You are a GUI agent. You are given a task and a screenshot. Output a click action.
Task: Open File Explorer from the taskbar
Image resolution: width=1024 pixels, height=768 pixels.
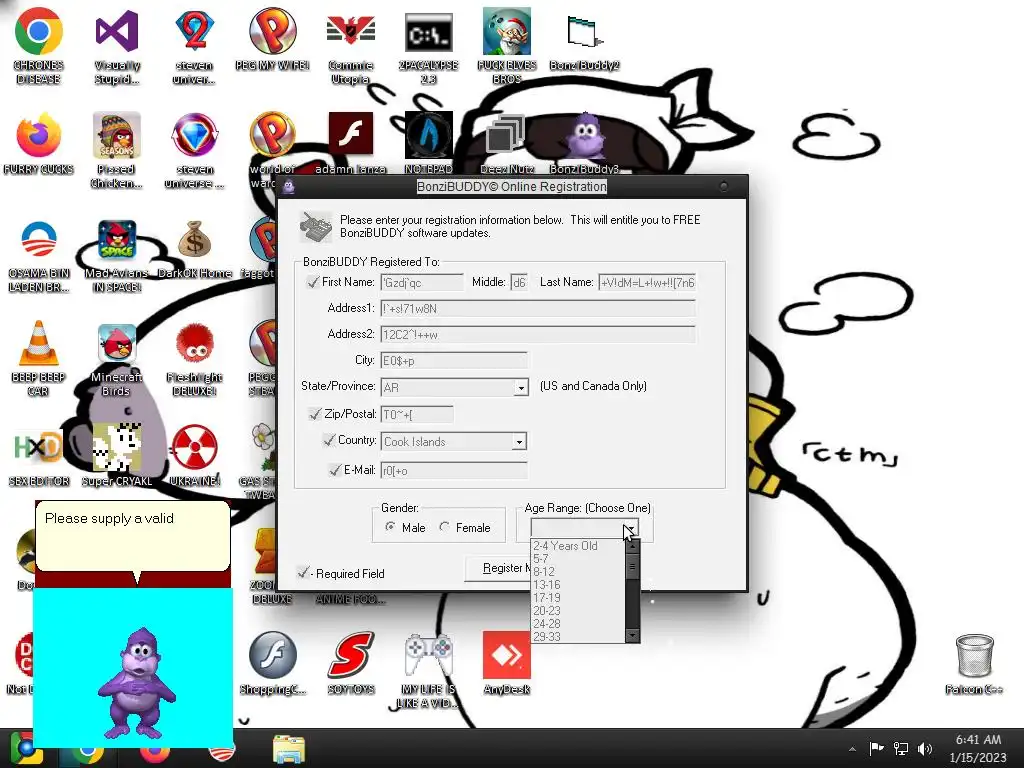(289, 750)
